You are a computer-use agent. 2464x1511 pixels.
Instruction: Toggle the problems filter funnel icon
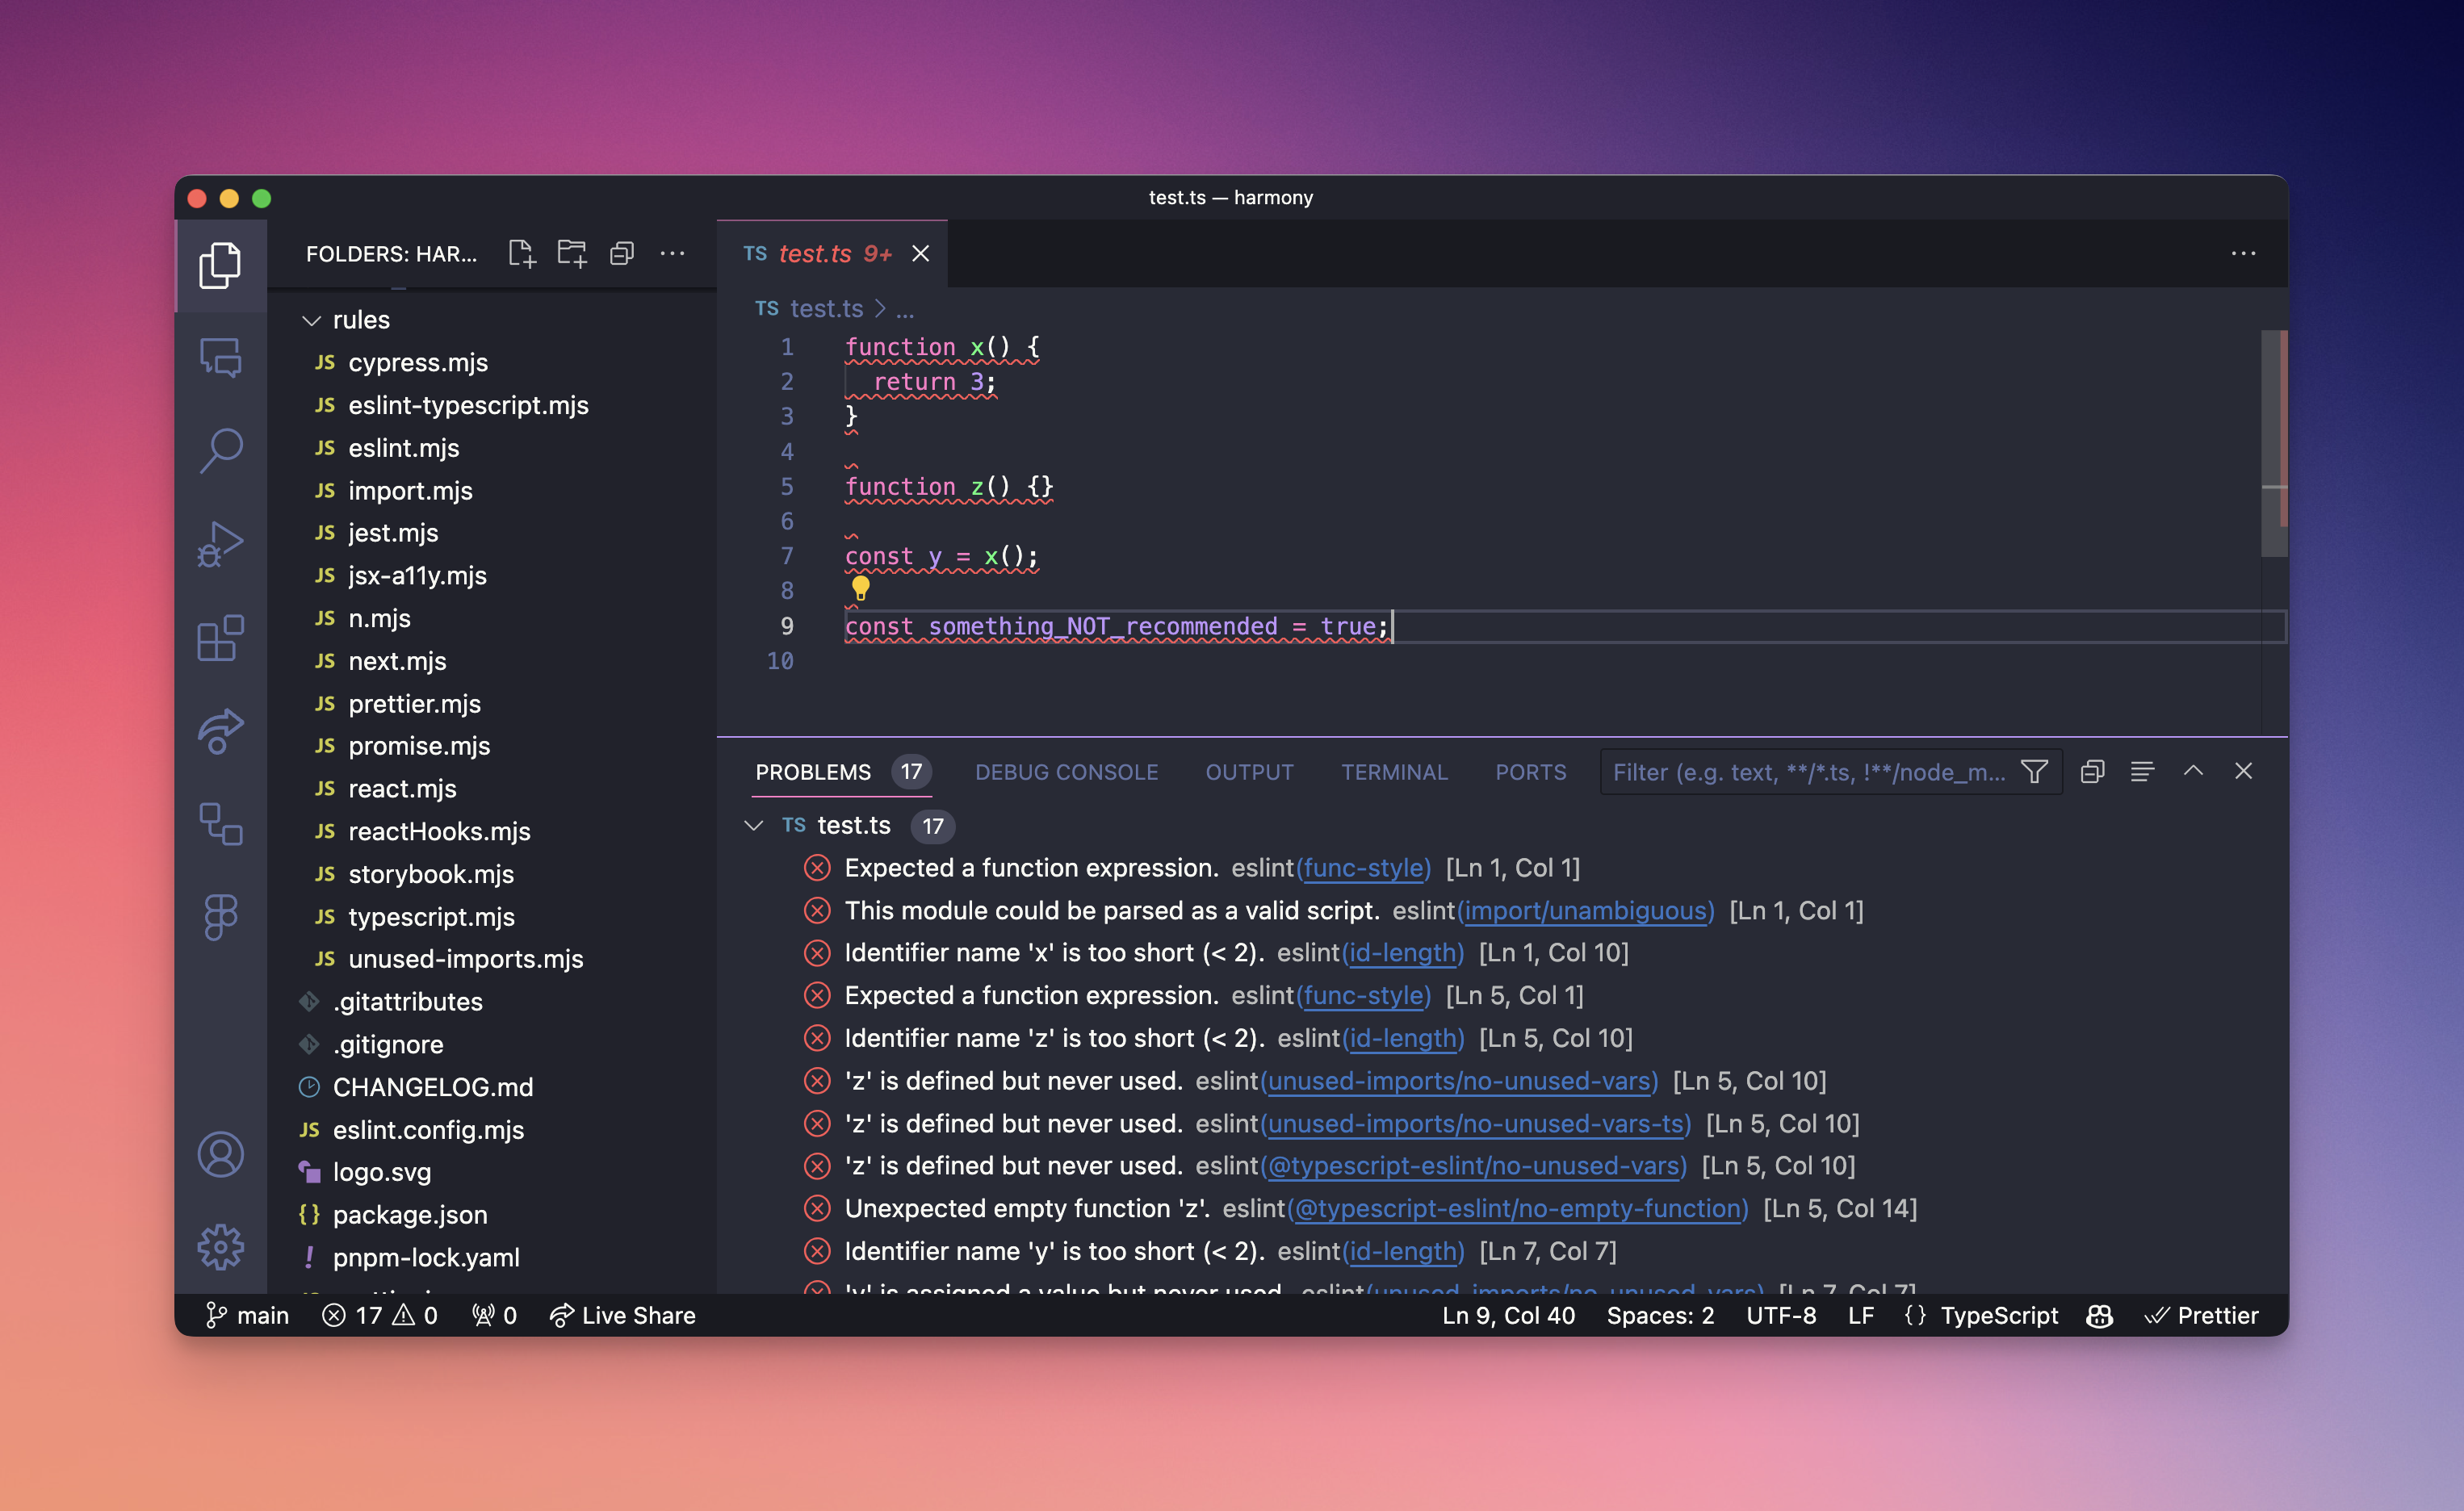pyautogui.click(x=2034, y=772)
